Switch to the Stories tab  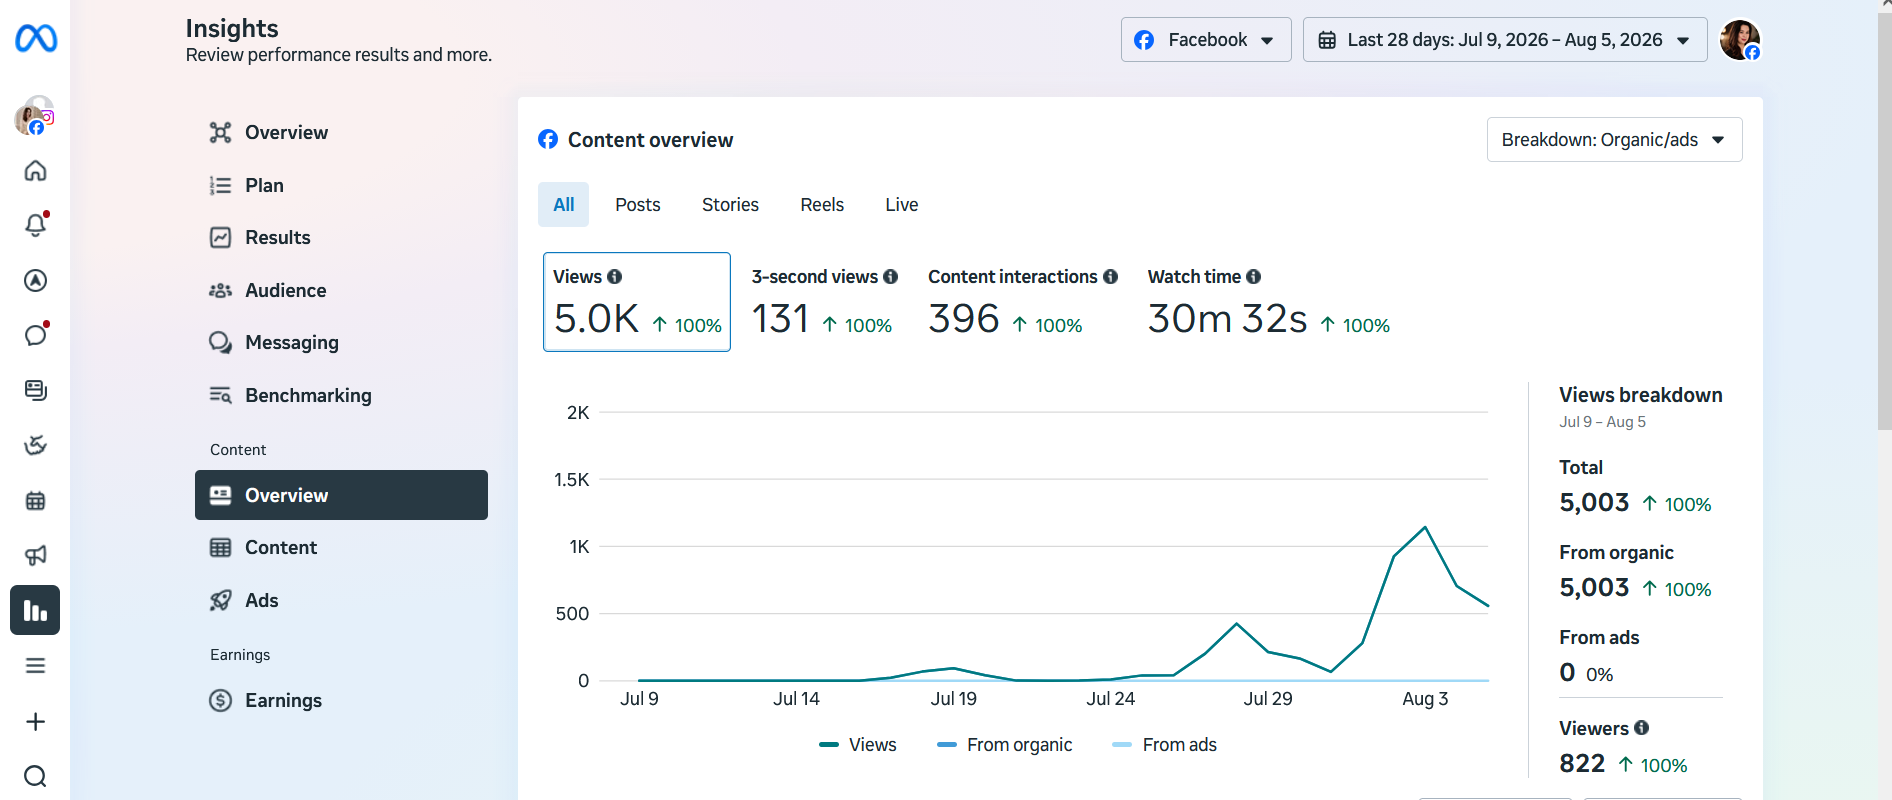point(730,205)
